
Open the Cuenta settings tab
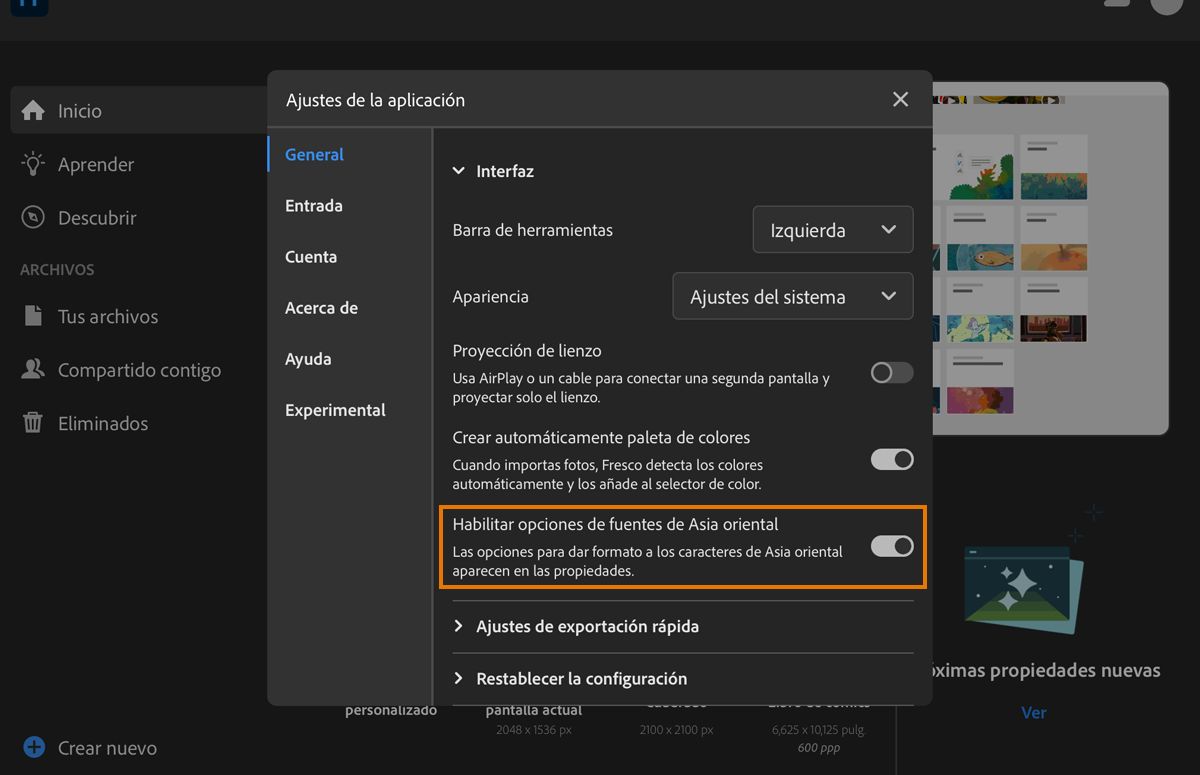coord(311,256)
